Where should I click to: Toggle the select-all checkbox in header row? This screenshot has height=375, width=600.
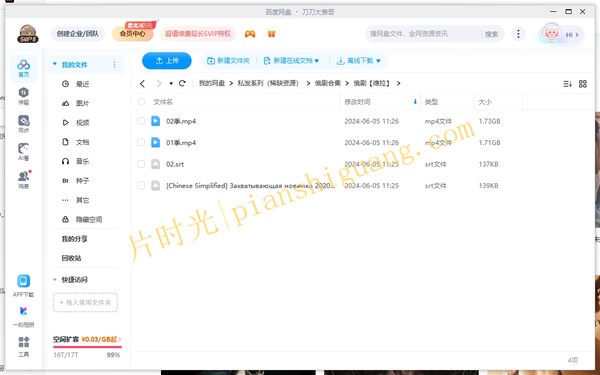[142, 102]
